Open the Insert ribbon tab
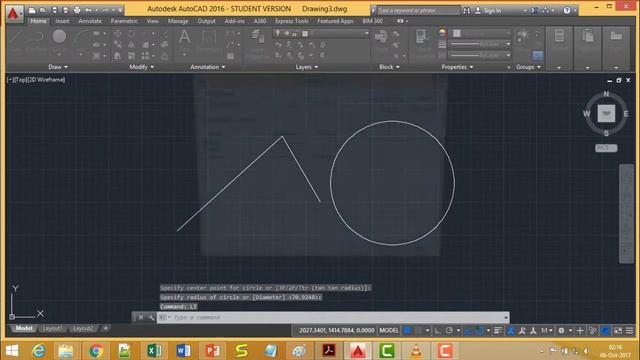 (x=62, y=21)
